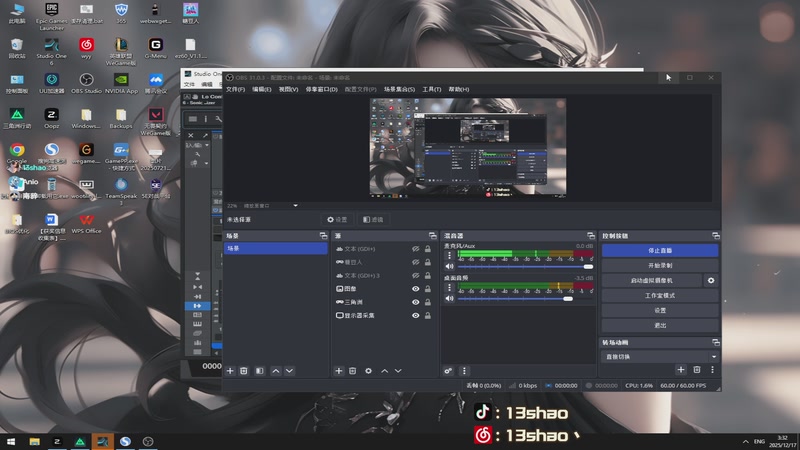The image size is (800, 450).
Task: Pop out the 场景 dock panel
Action: (323, 236)
